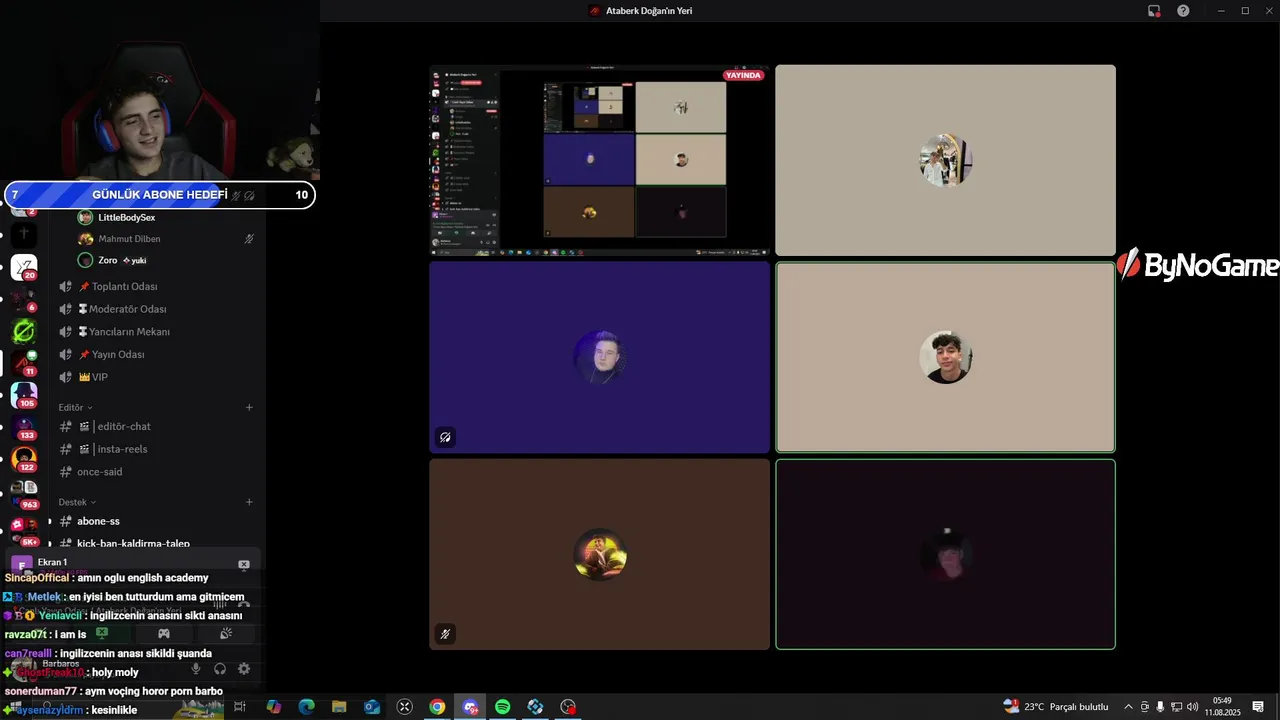Open the Windows notification center icon
Screen dimensions: 1280x720
[1258, 707]
